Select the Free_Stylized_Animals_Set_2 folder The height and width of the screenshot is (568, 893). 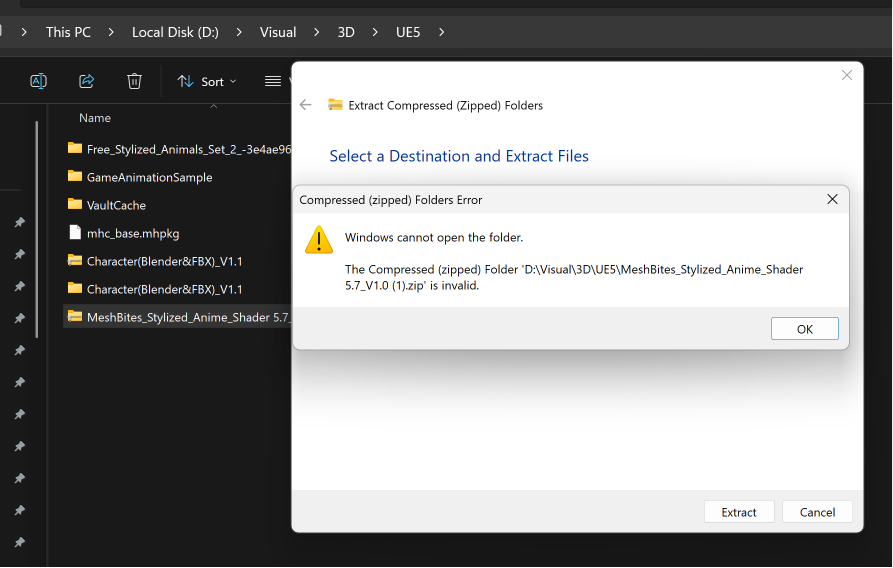pos(177,149)
